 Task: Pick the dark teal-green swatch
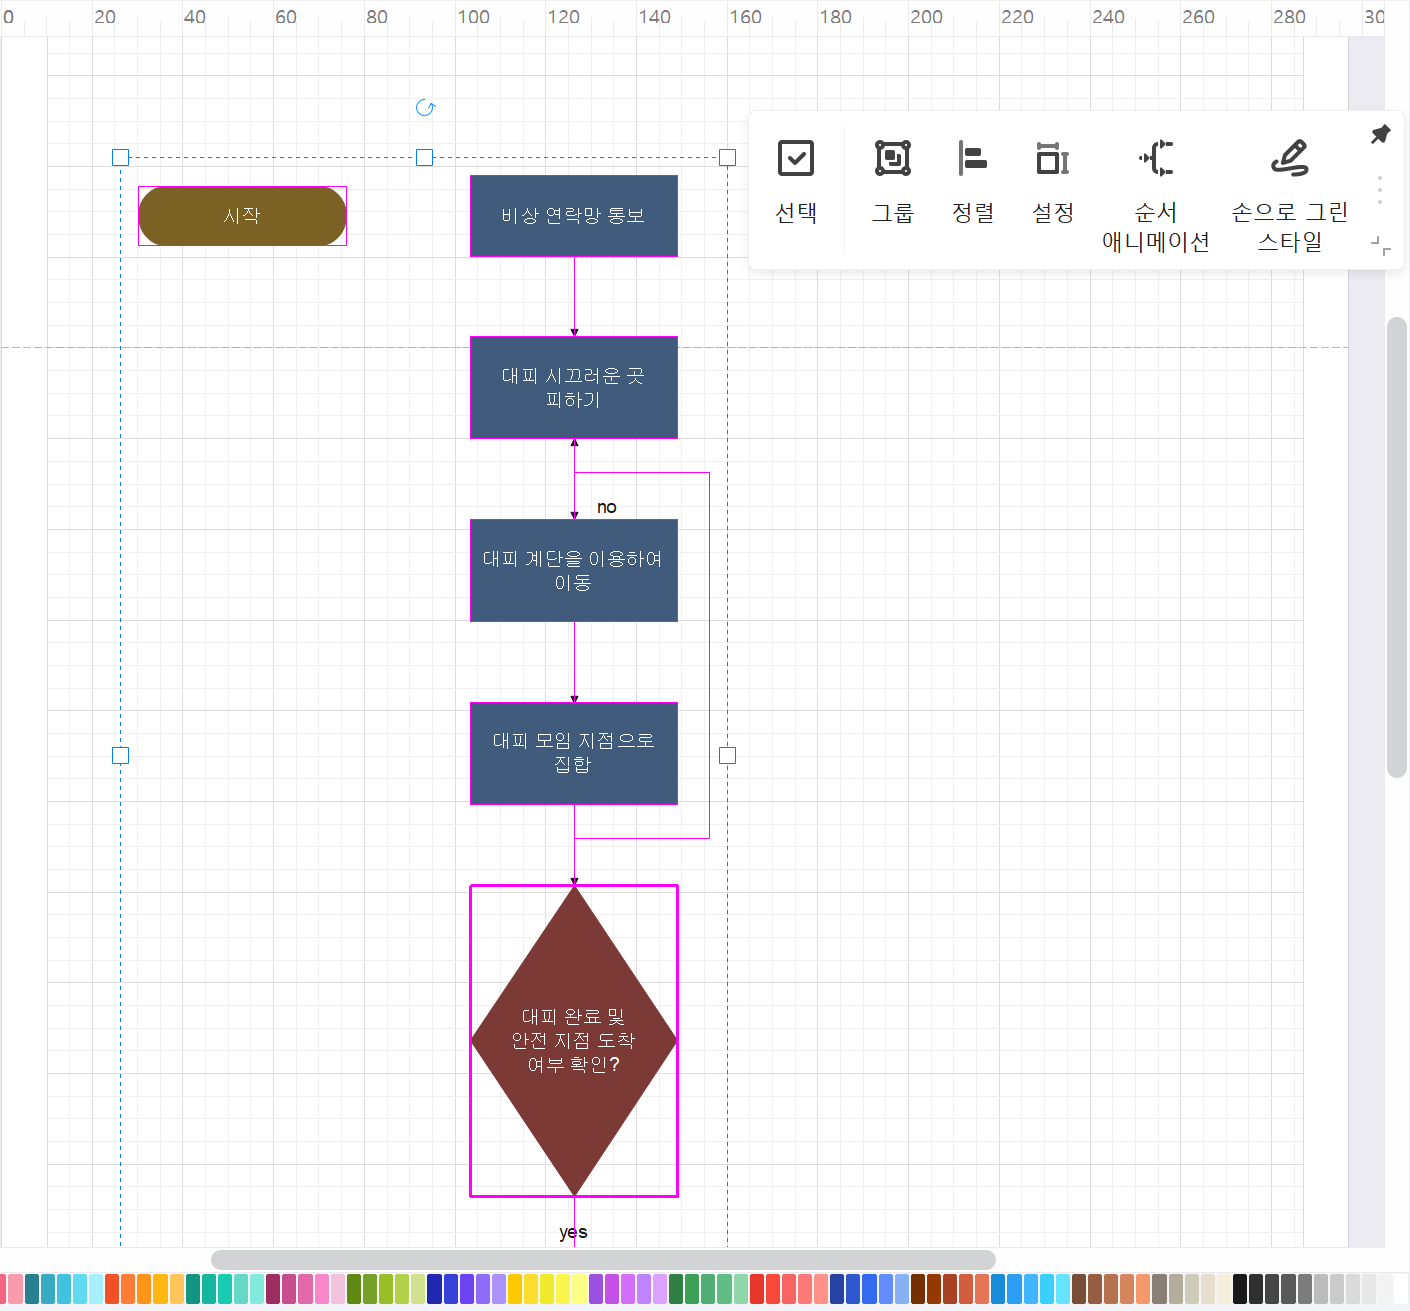(193, 1288)
